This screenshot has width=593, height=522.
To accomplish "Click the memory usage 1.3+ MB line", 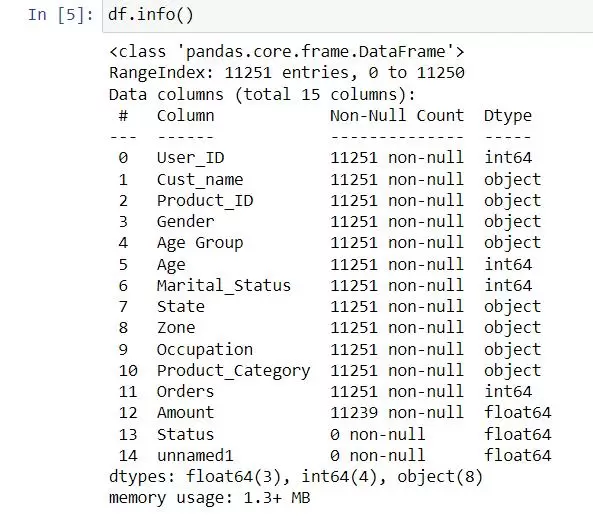I will click(x=210, y=498).
